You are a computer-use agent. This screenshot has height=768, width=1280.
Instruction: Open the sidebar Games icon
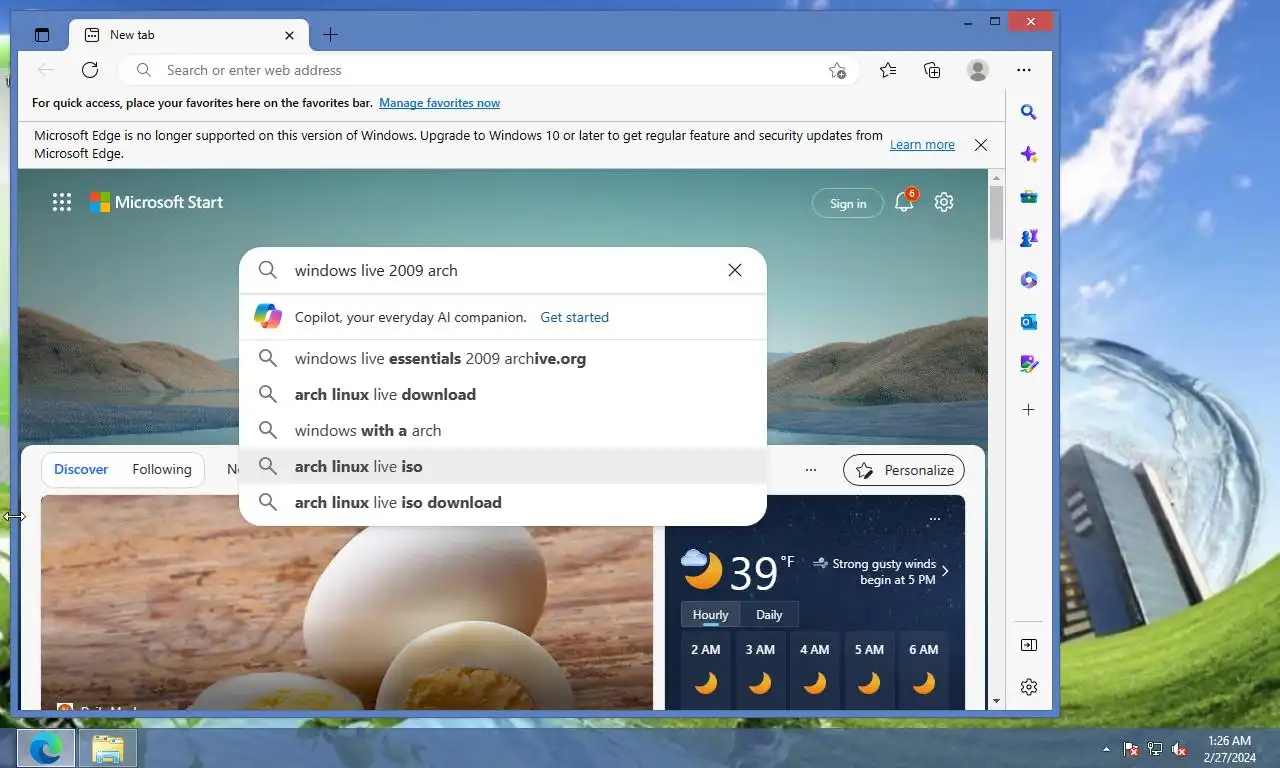tap(1029, 238)
